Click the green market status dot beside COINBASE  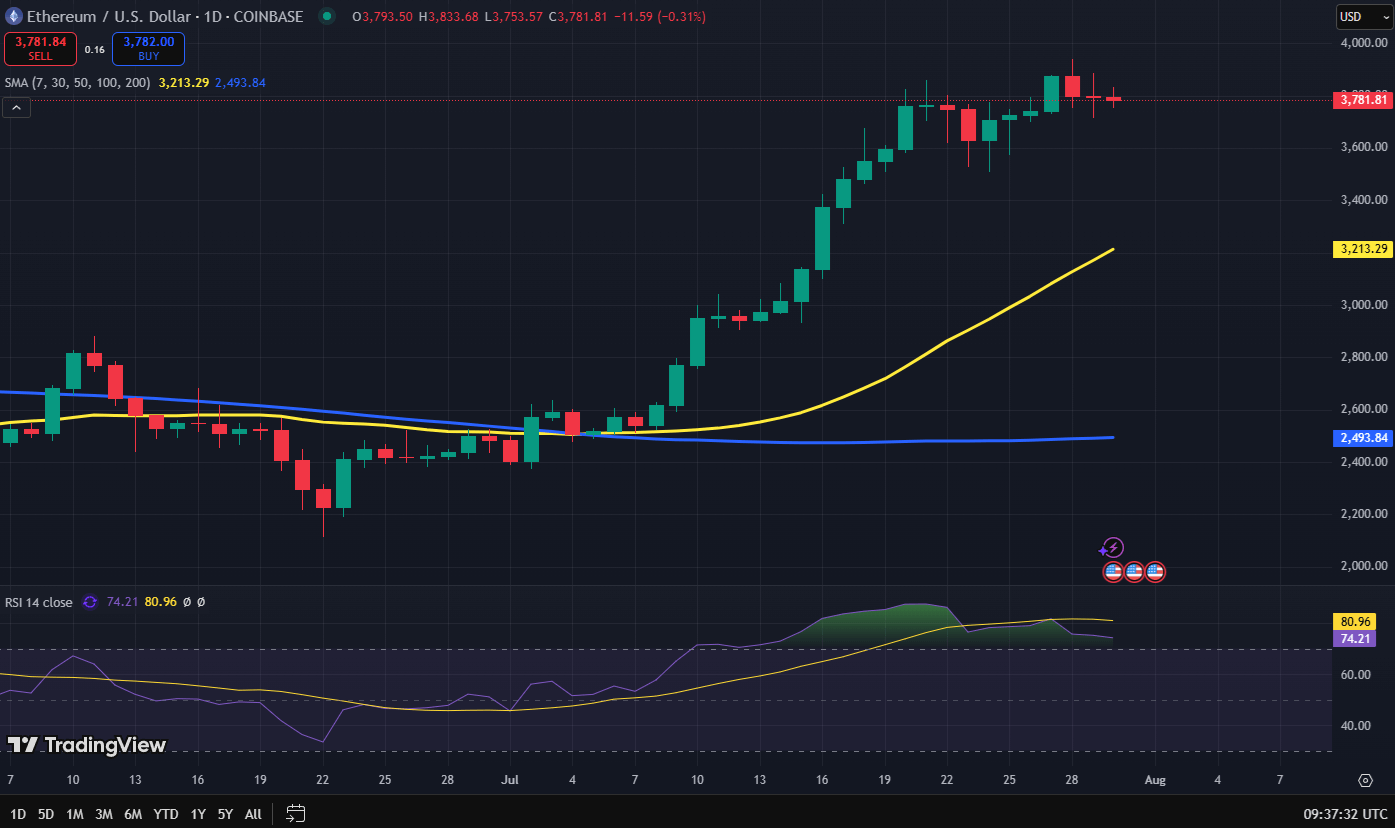point(325,16)
